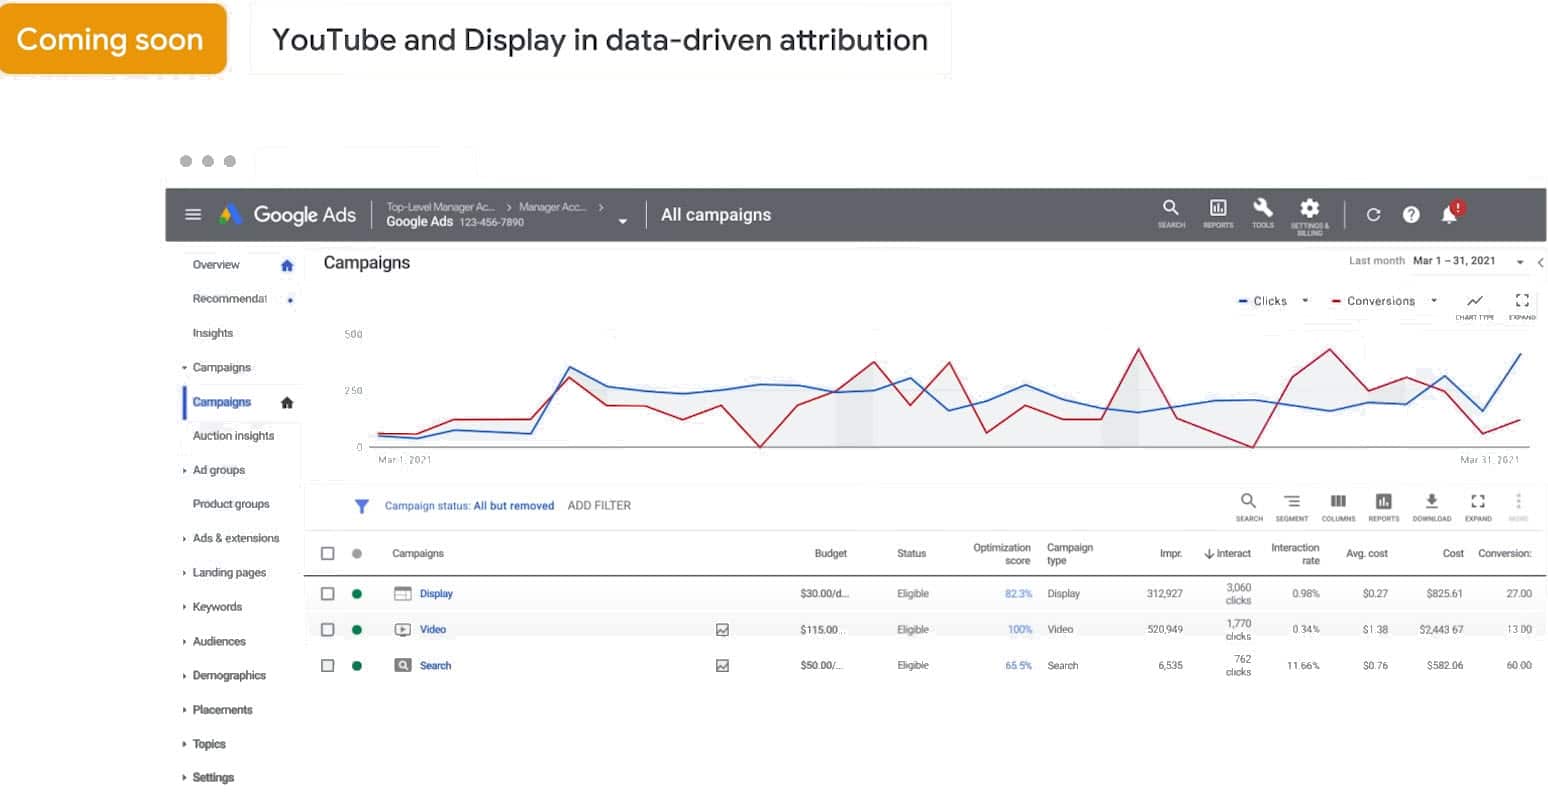Open Recommendations in the sidebar
This screenshot has width=1548, height=807.
point(230,299)
